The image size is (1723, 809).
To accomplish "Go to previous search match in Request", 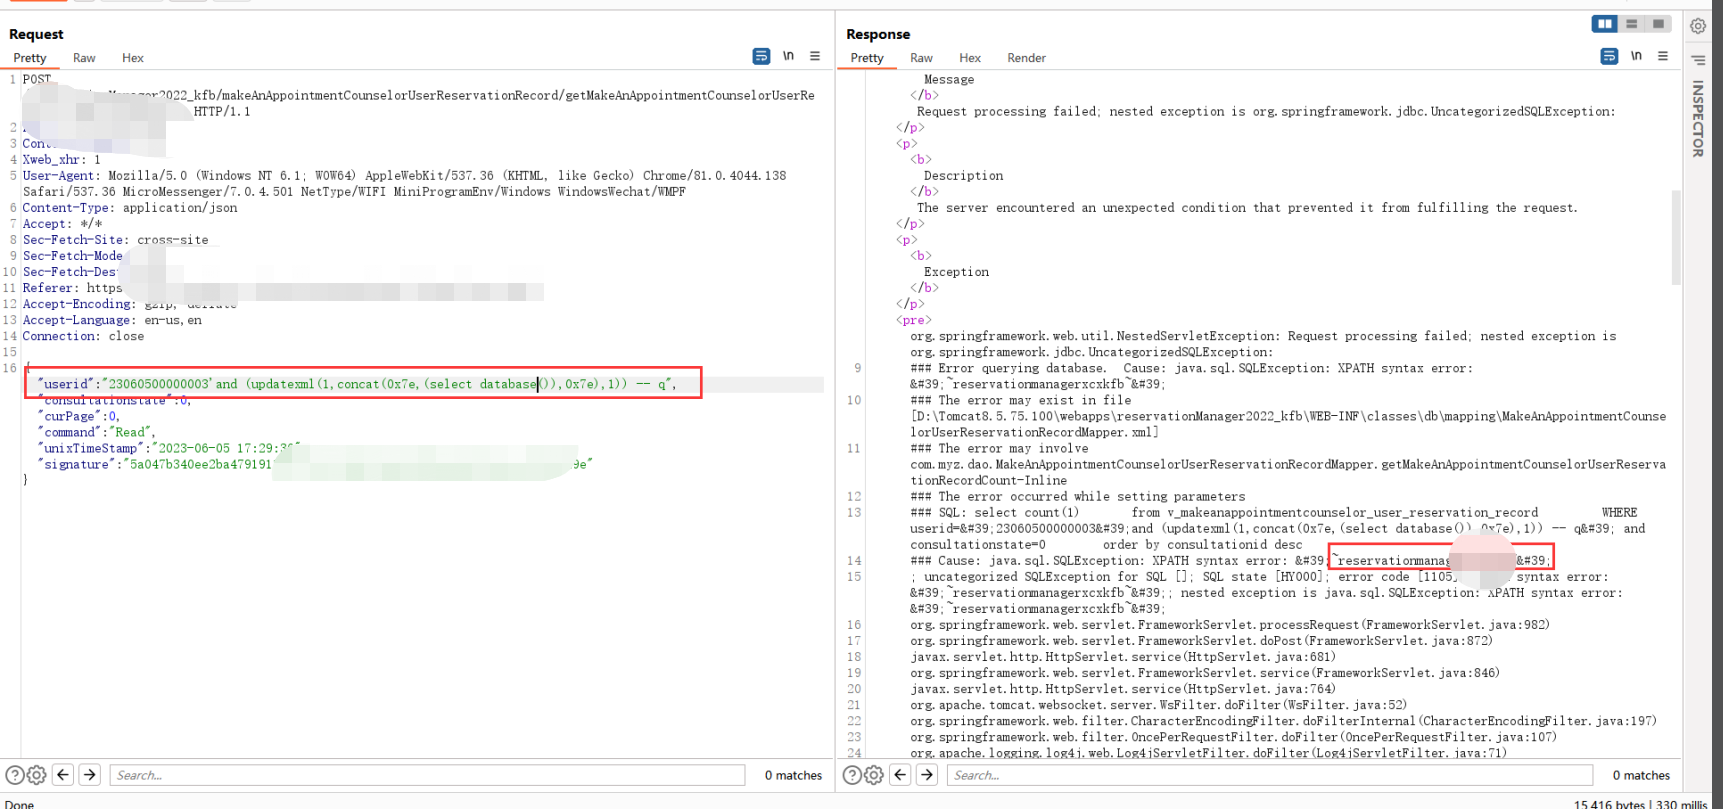I will 63,774.
